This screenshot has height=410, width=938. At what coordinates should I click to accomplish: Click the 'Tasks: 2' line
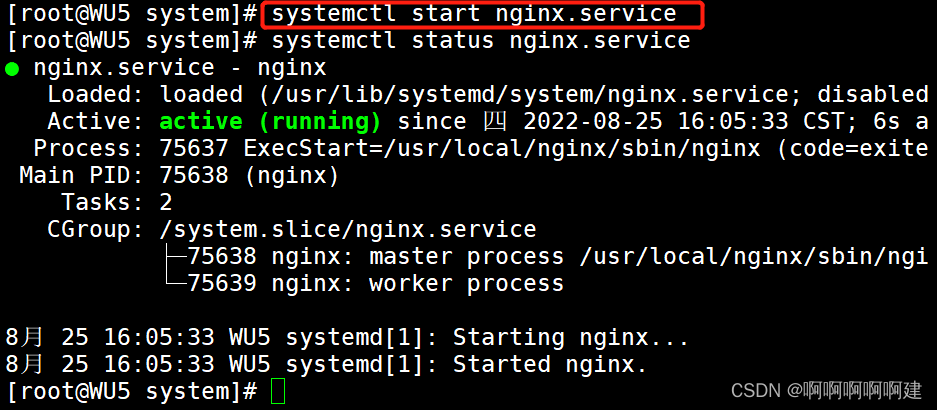pyautogui.click(x=117, y=202)
